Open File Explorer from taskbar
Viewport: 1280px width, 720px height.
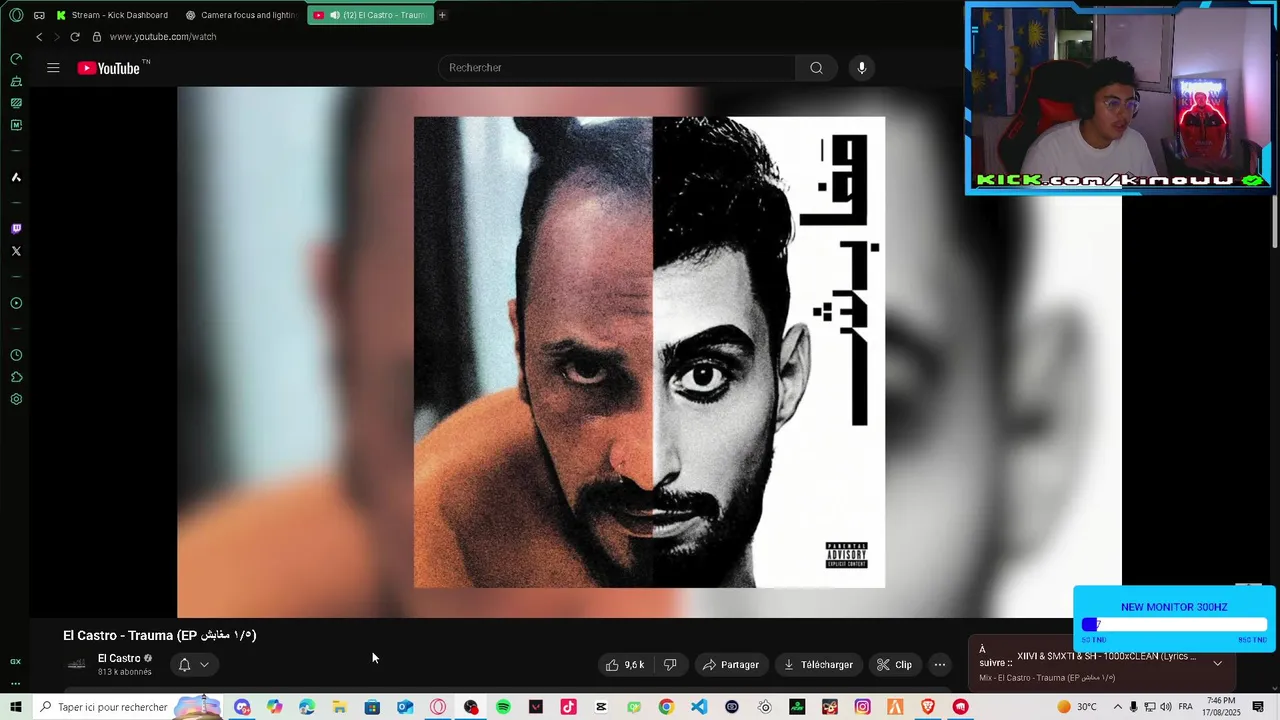[x=339, y=707]
